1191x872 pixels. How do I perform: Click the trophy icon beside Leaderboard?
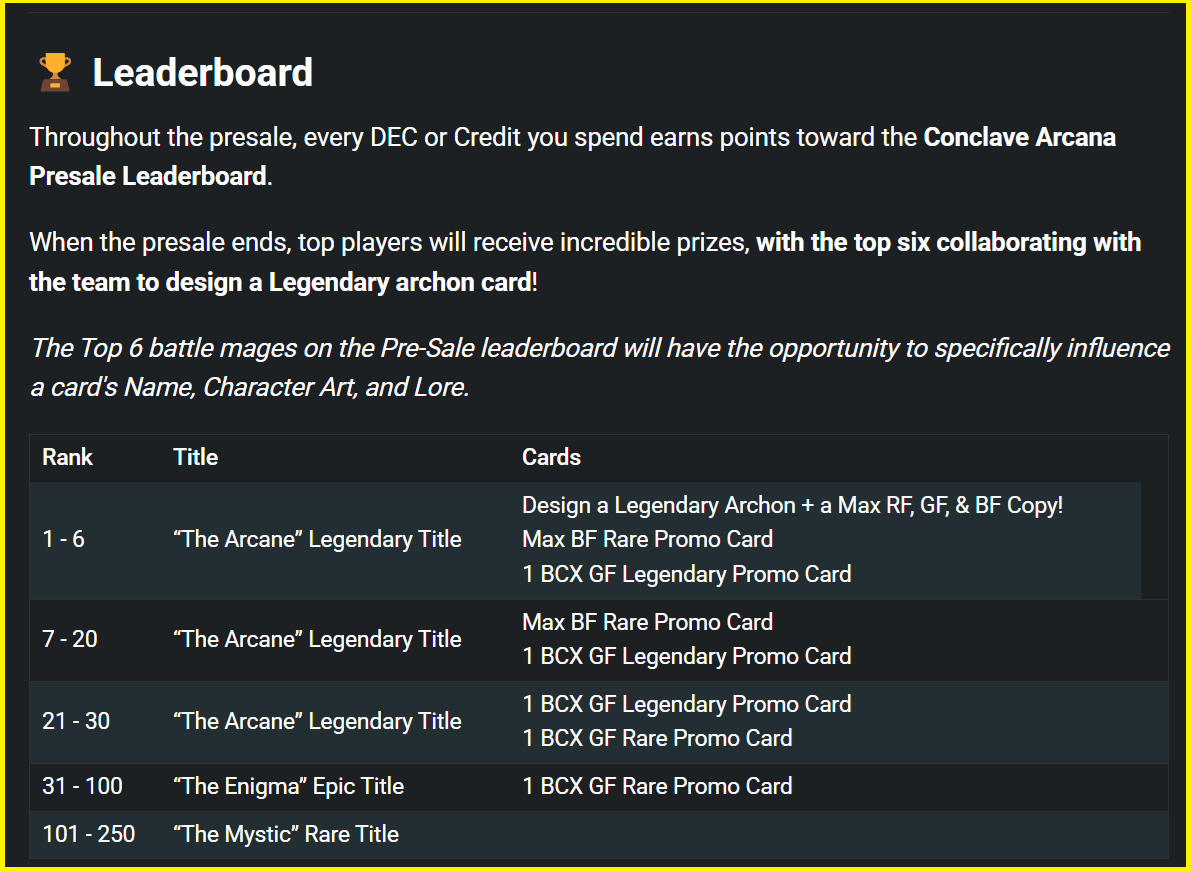click(55, 73)
